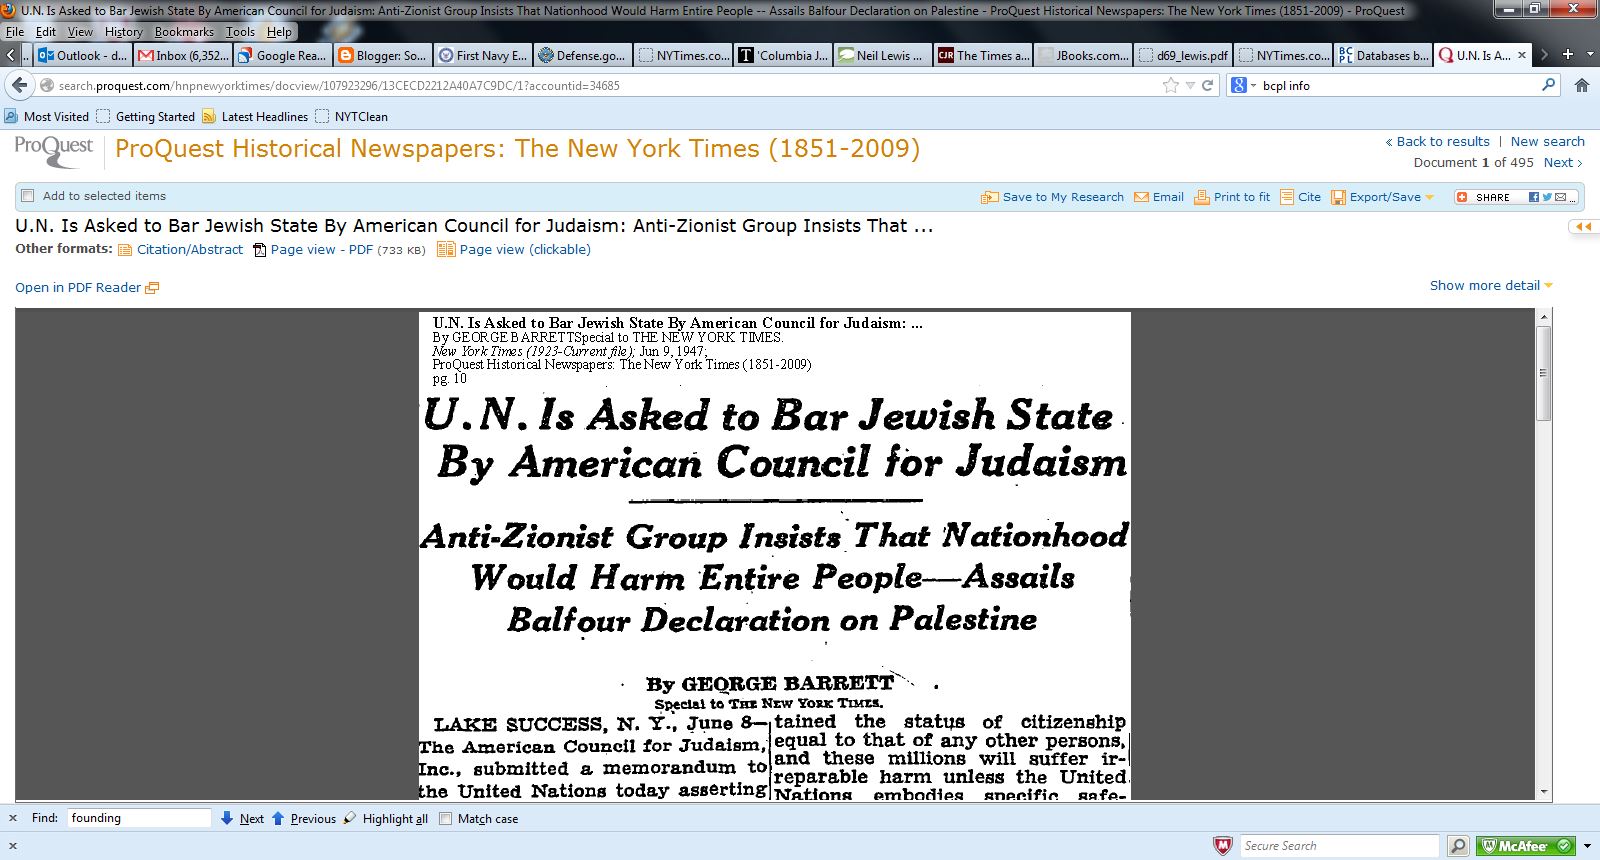The width and height of the screenshot is (1600, 860).
Task: Click the Email envelope icon
Action: click(x=1141, y=197)
